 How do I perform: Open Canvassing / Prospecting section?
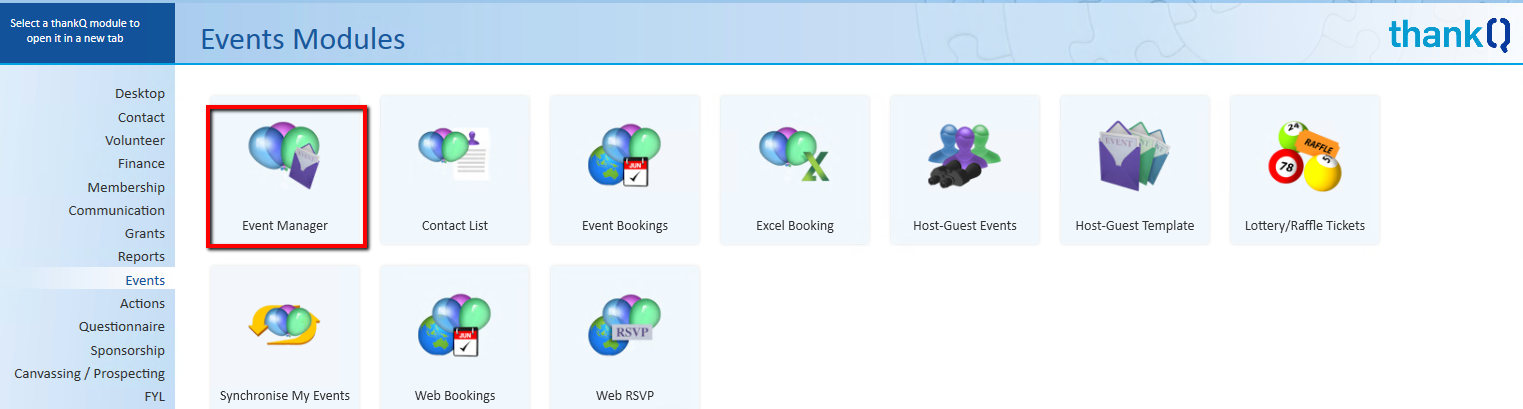[x=89, y=373]
